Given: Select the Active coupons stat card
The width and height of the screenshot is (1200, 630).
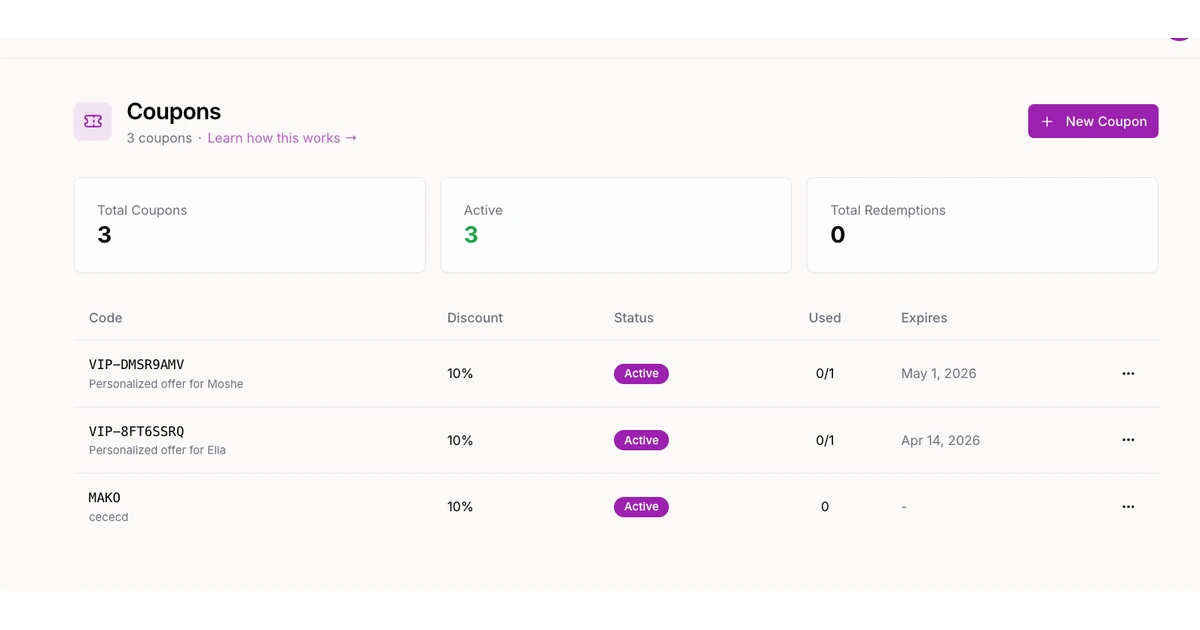Looking at the screenshot, I should click(615, 225).
